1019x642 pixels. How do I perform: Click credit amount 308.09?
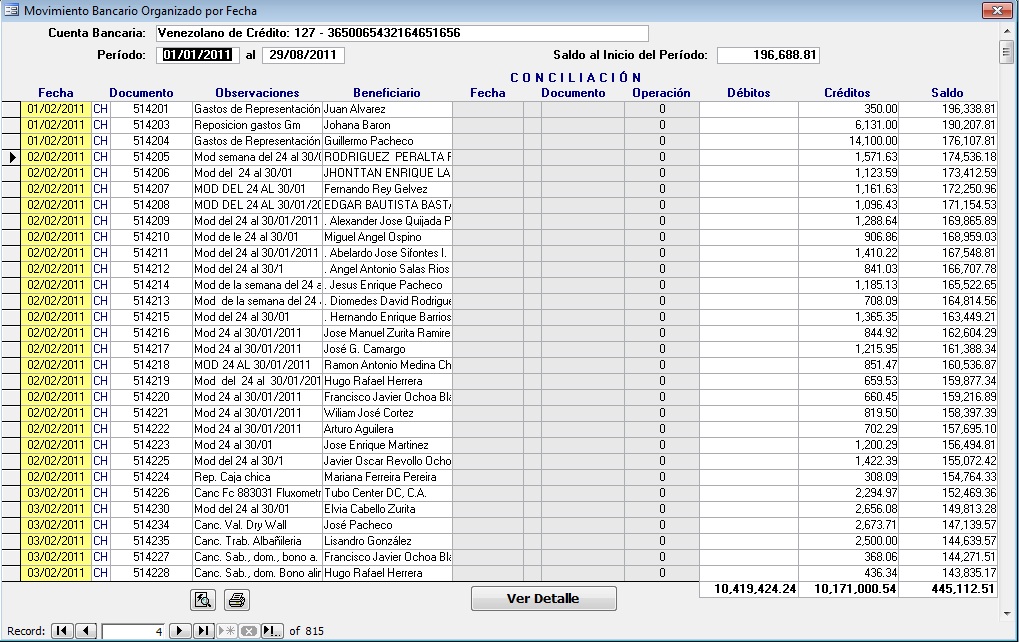881,477
